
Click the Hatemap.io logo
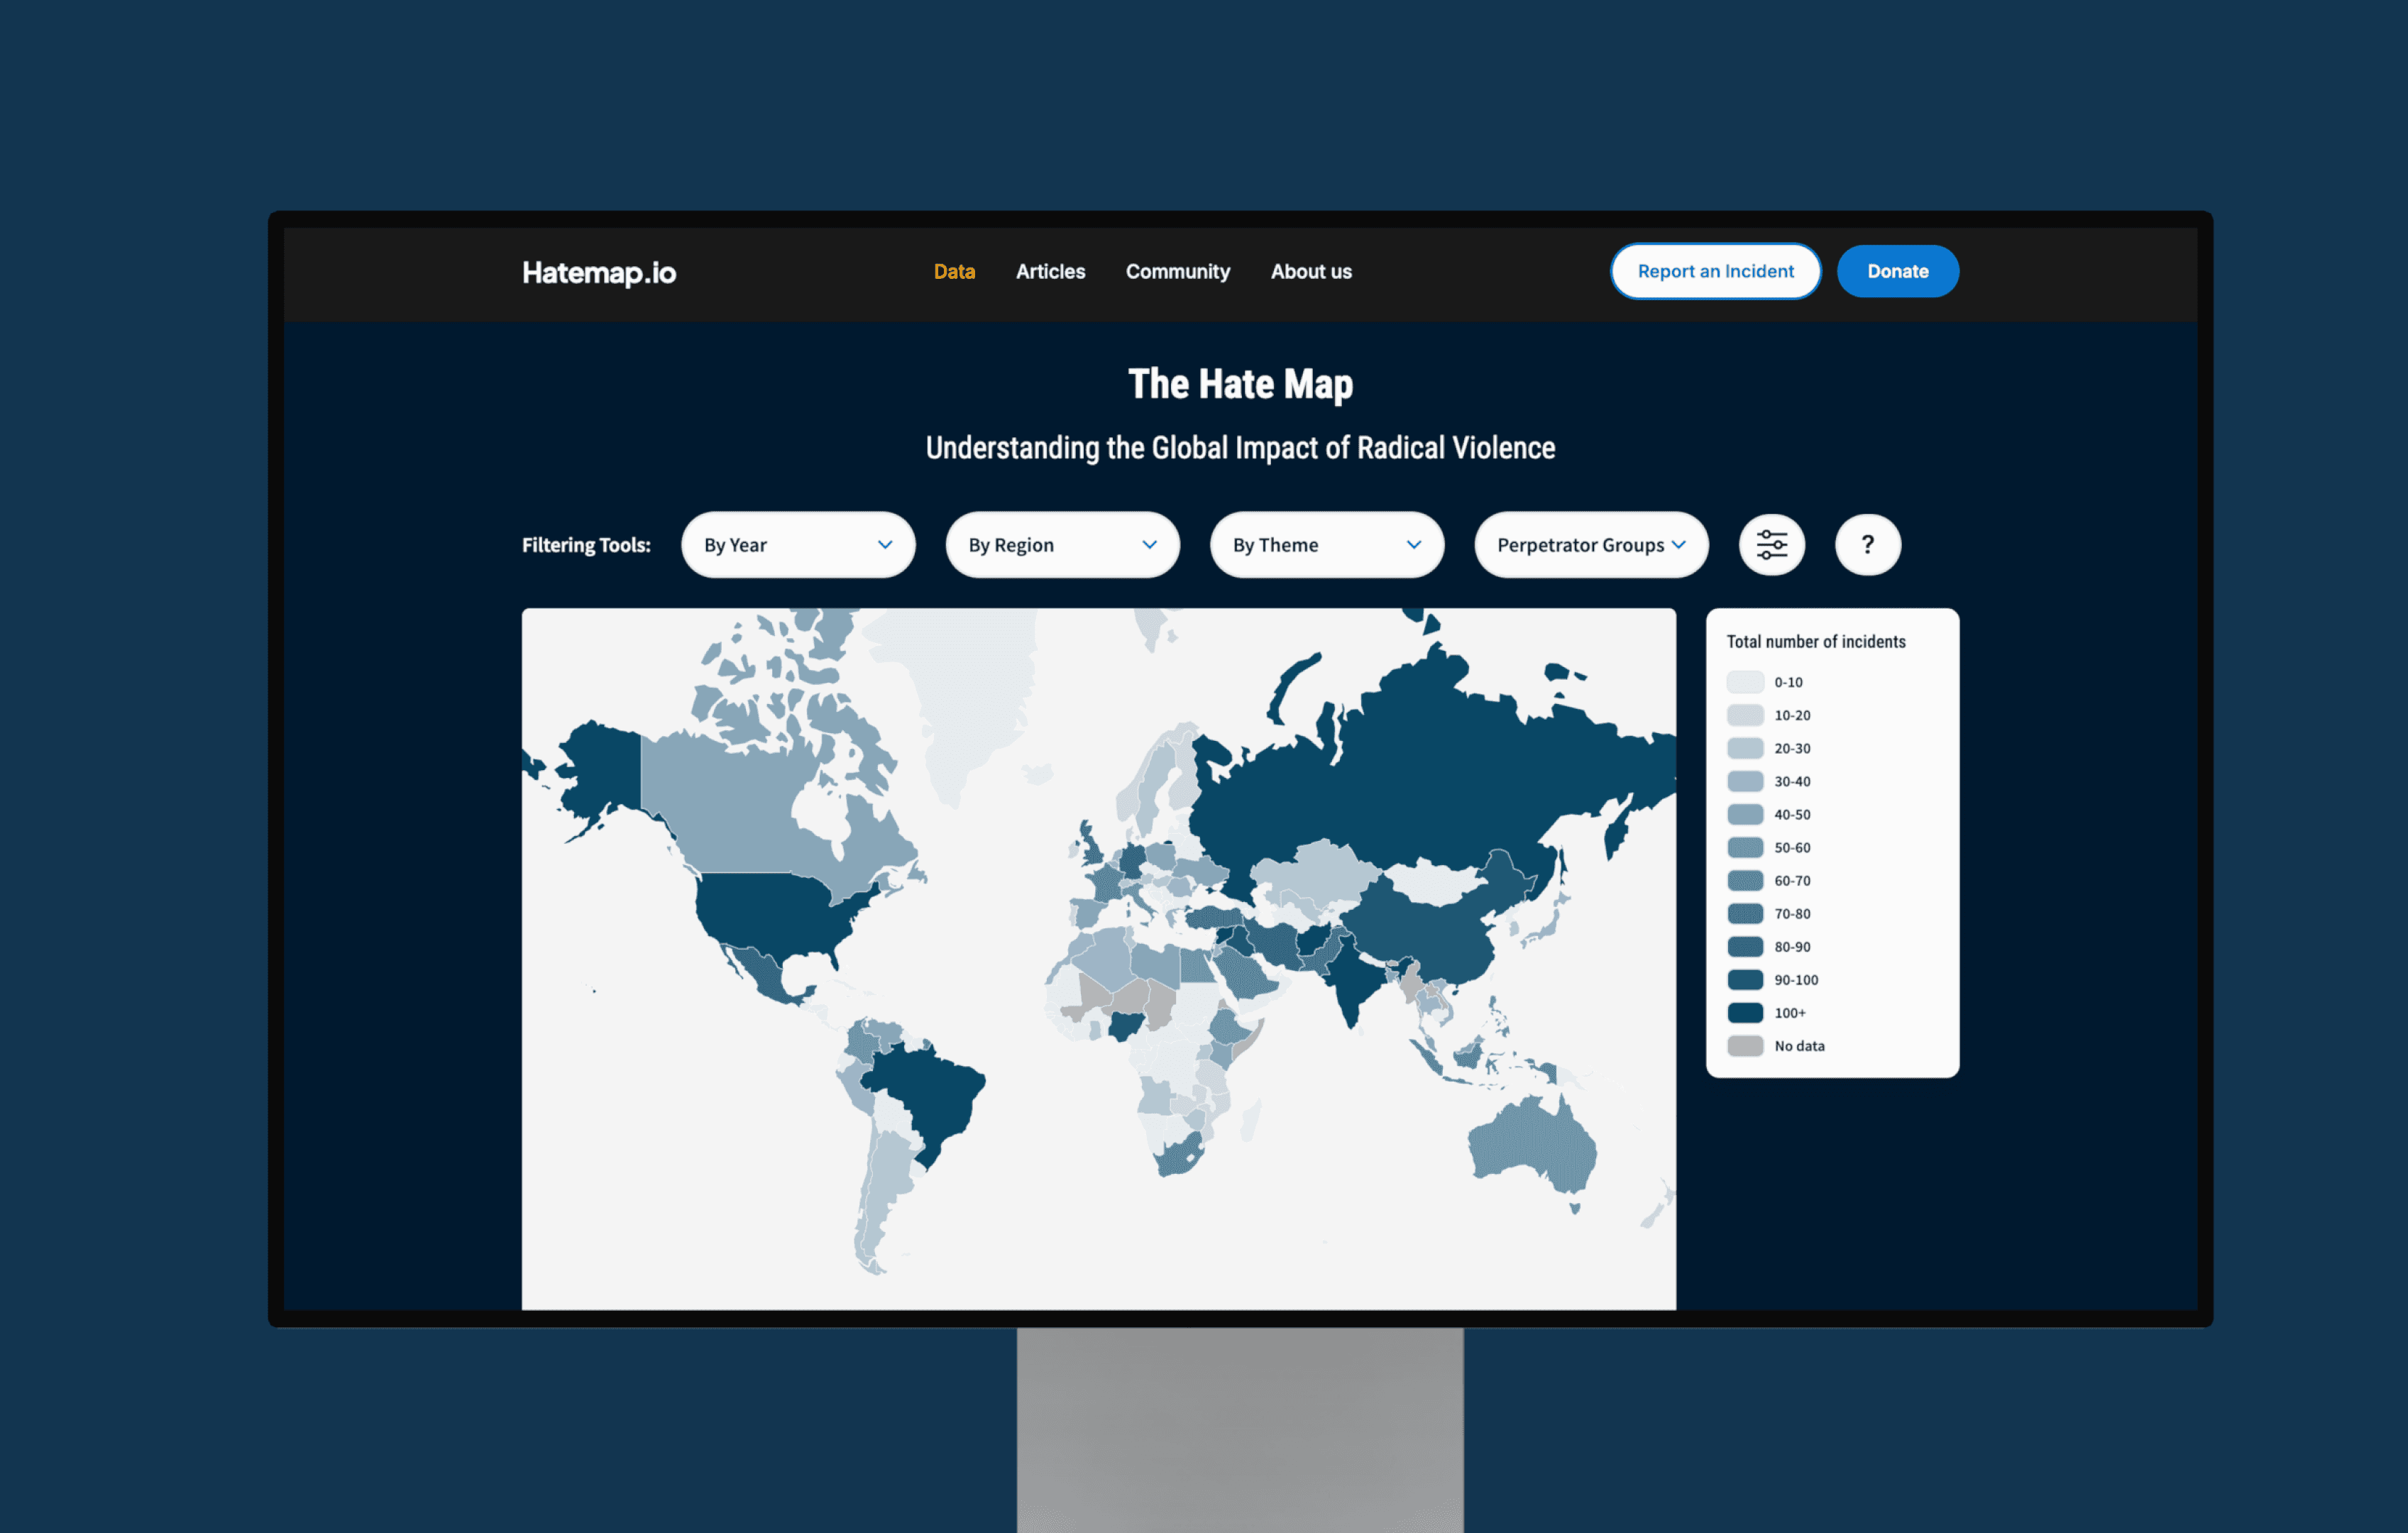pos(598,272)
